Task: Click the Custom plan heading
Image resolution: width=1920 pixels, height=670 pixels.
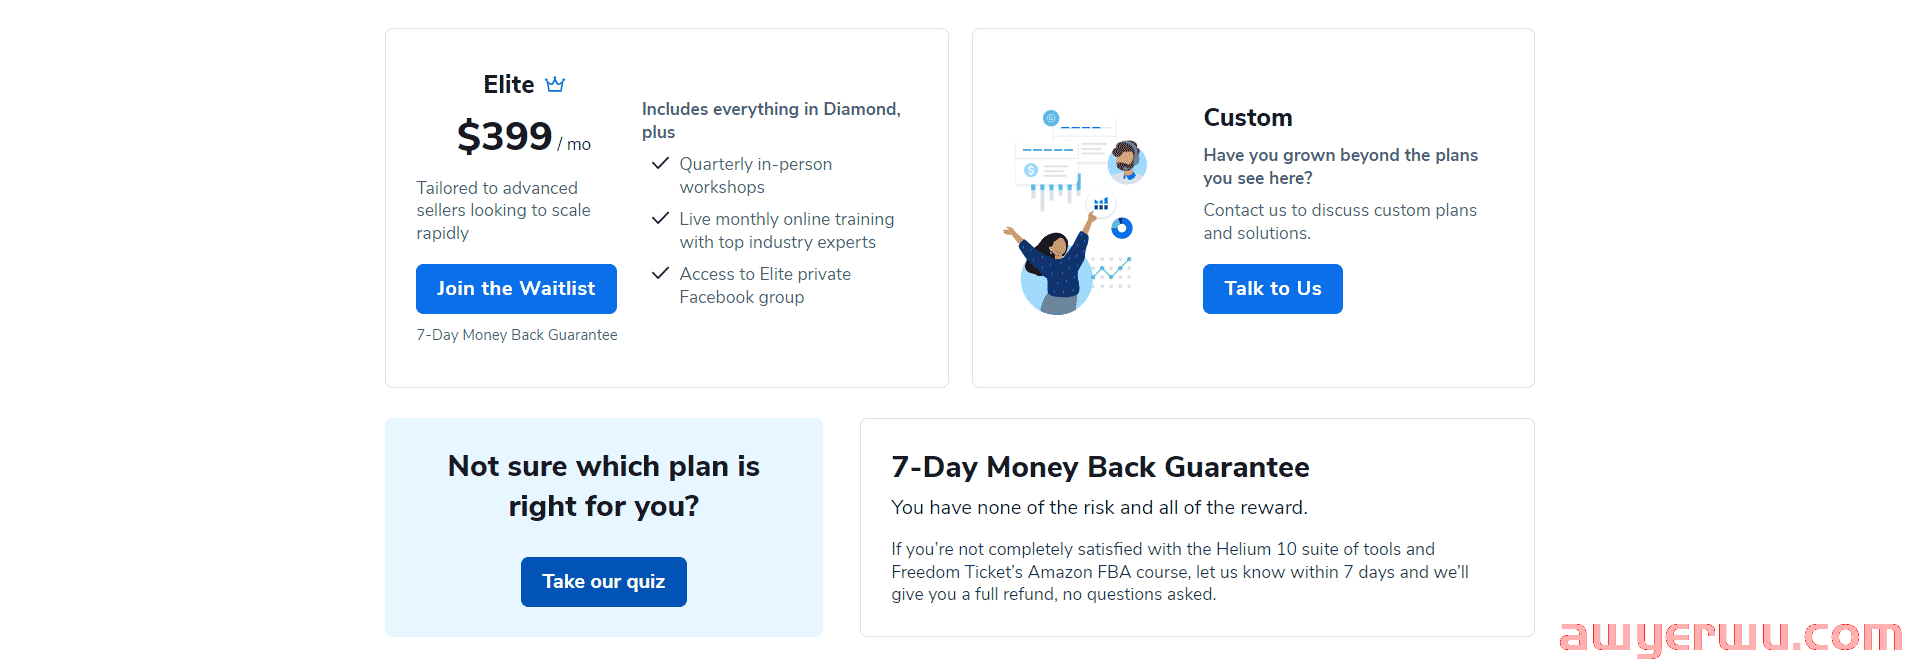Action: click(x=1248, y=118)
